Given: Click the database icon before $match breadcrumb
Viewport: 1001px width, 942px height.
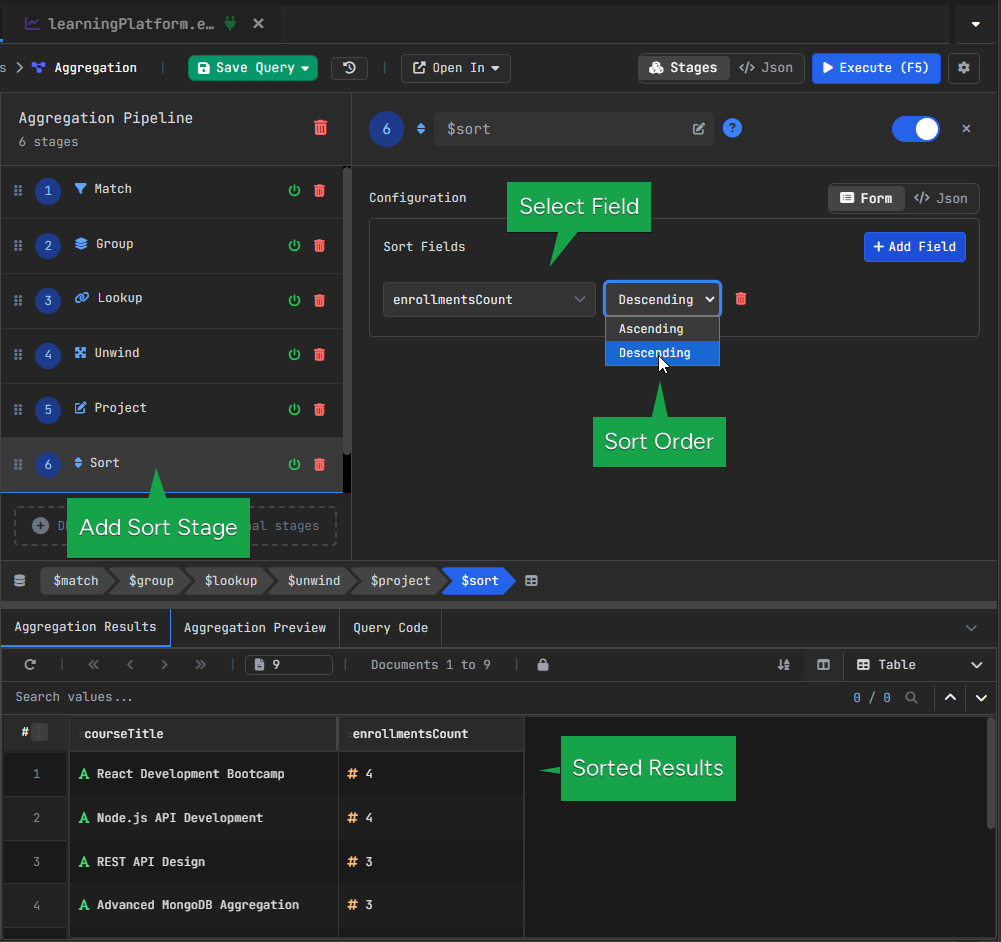Looking at the screenshot, I should 20,580.
